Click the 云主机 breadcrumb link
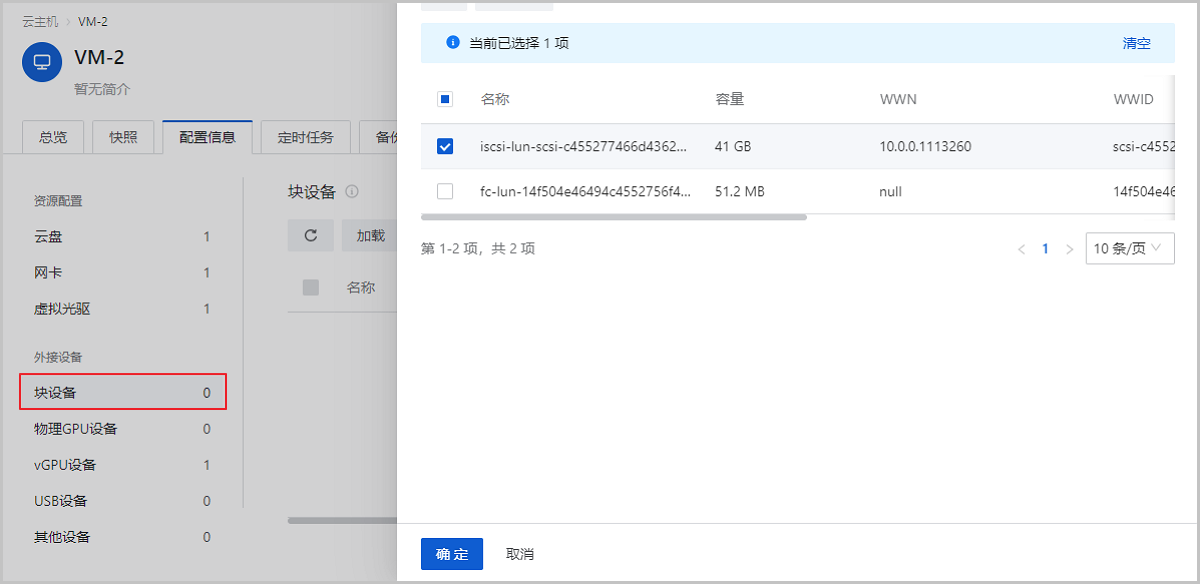 tap(40, 22)
